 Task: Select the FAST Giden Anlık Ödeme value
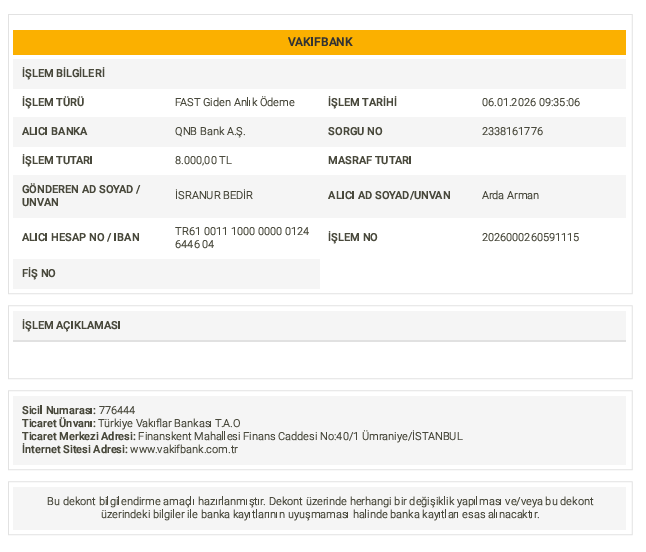(235, 102)
